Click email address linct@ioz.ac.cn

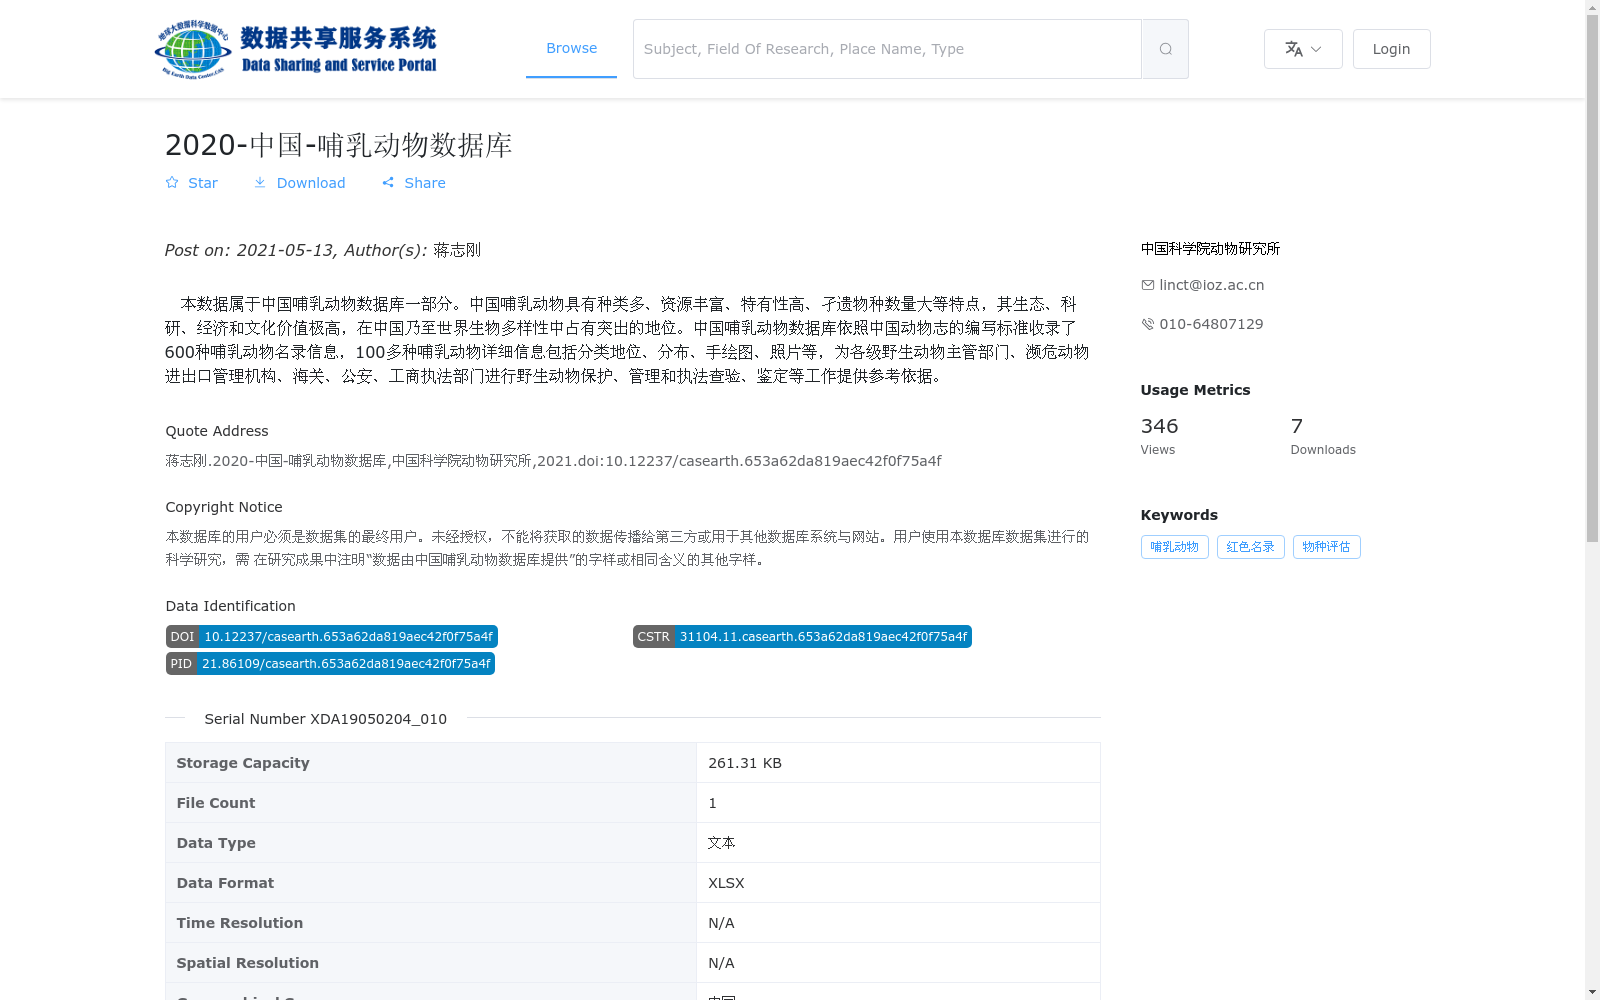tap(1212, 285)
